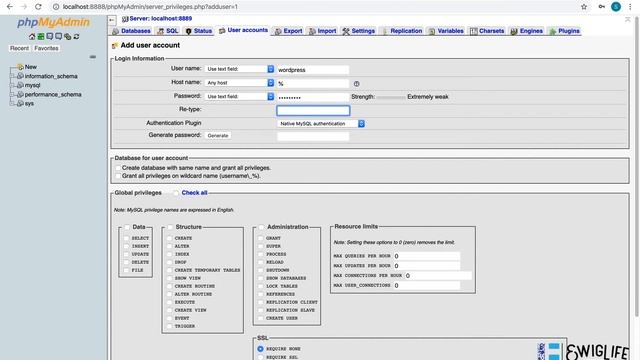Image resolution: width=640 pixels, height=360 pixels.
Task: Enable the GRANT administration checkbox
Action: coord(261,238)
